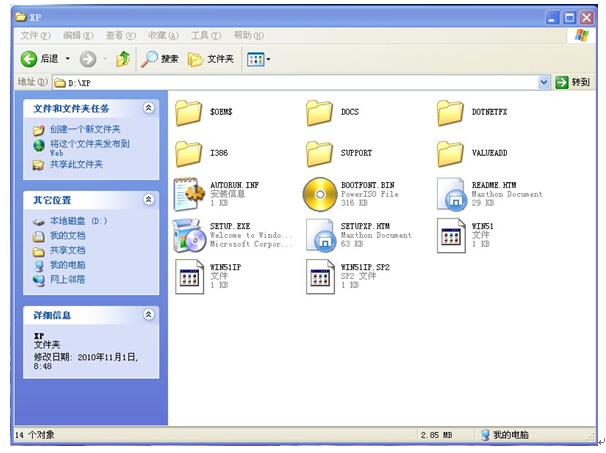Click the local disk drive icon
Image resolution: width=606 pixels, height=453 pixels.
[38, 222]
